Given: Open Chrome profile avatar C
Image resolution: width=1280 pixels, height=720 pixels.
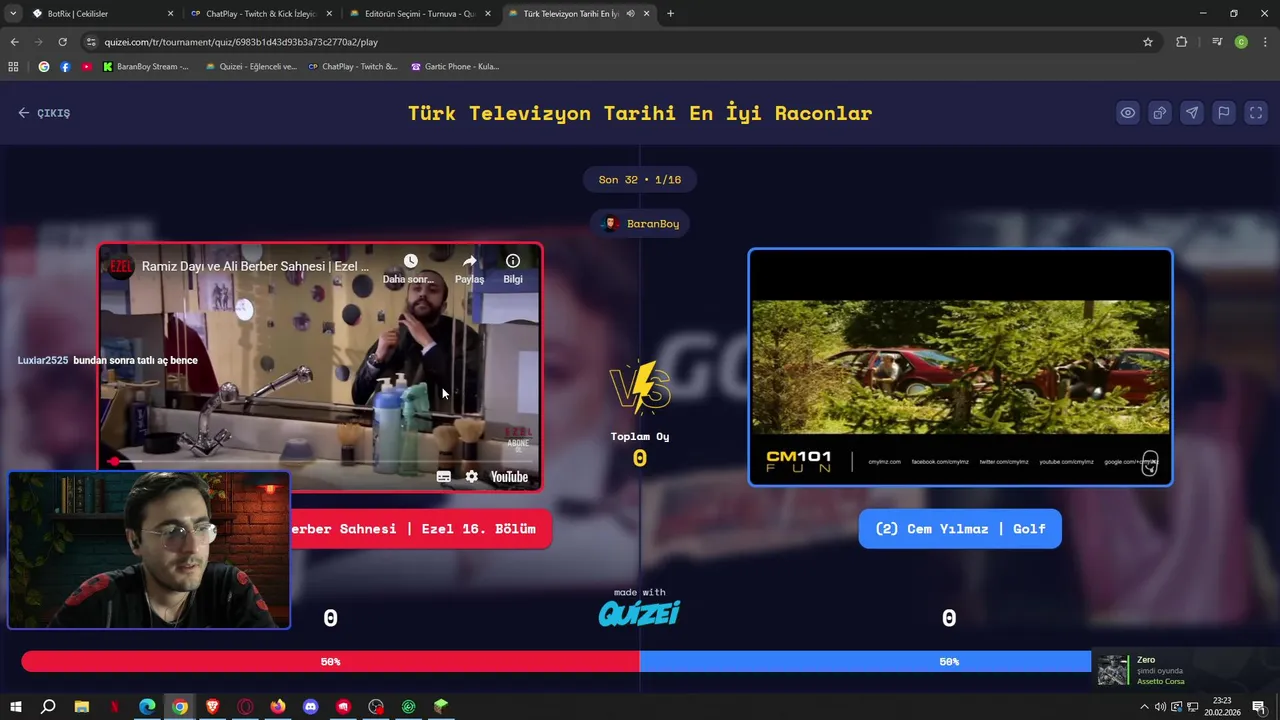Looking at the screenshot, I should tap(1241, 42).
